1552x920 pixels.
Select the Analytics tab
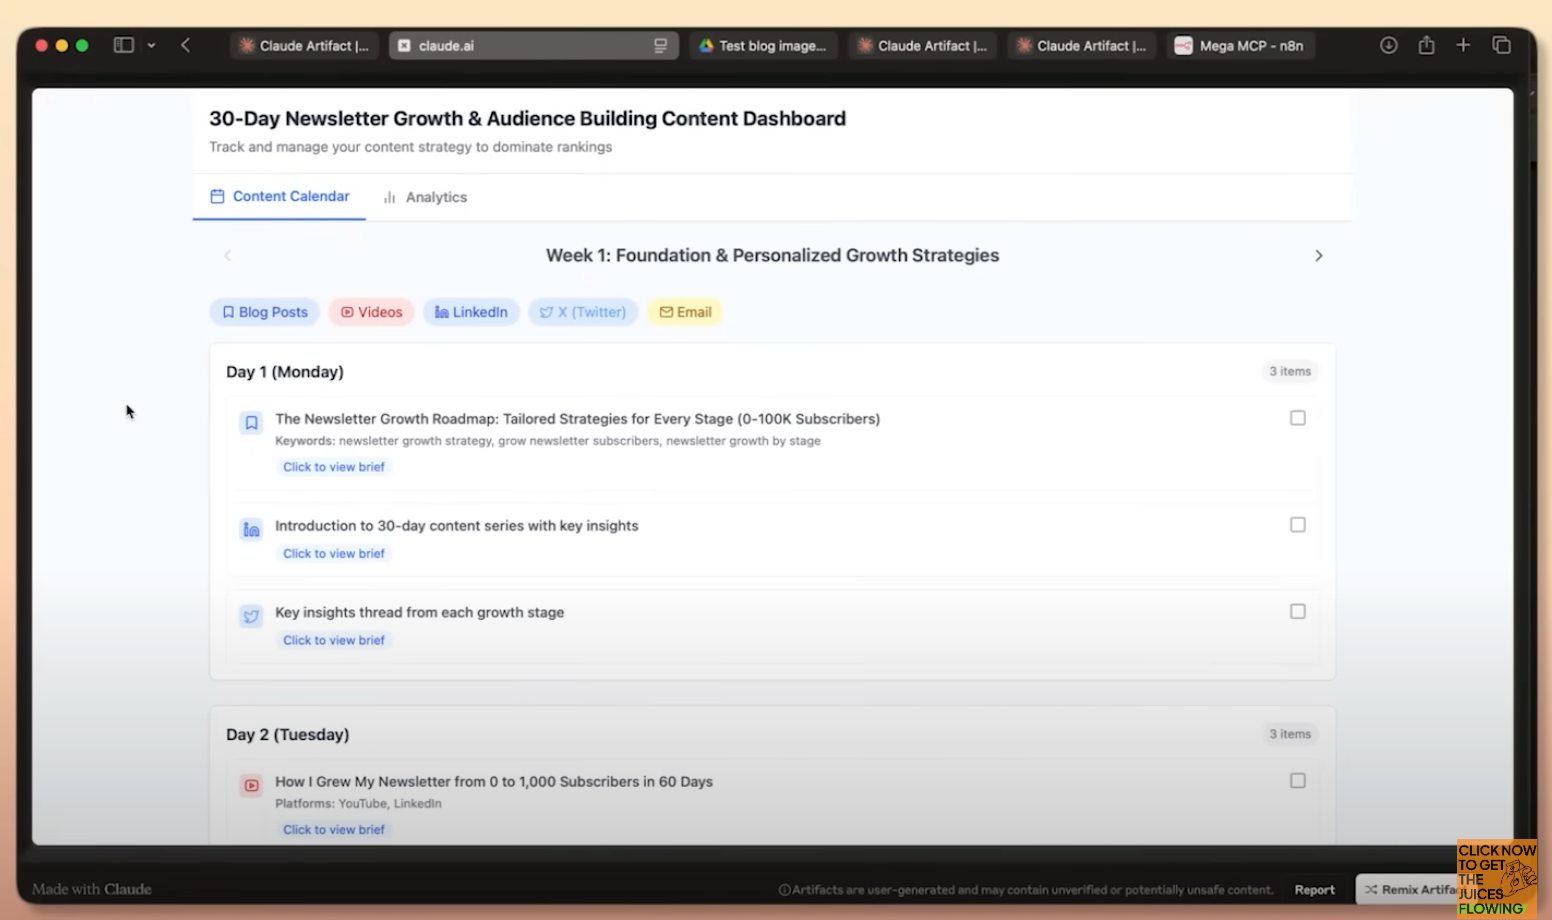425,197
